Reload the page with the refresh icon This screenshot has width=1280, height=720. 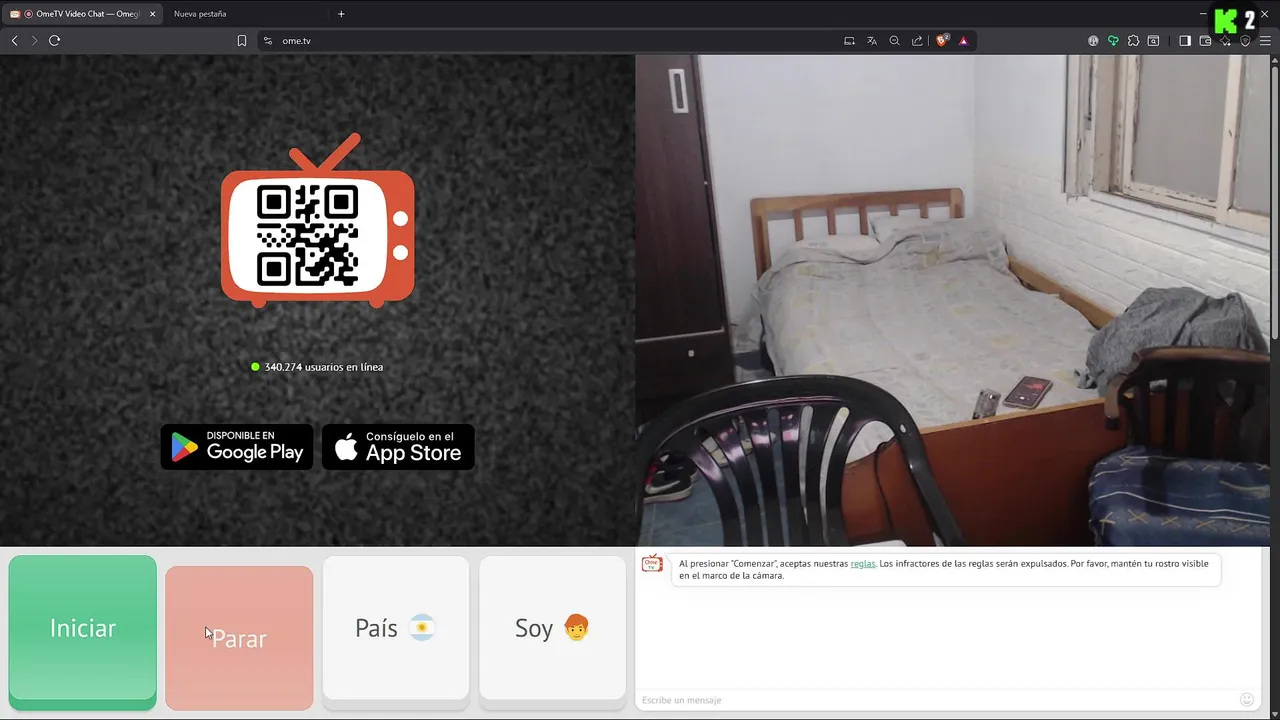tap(55, 41)
